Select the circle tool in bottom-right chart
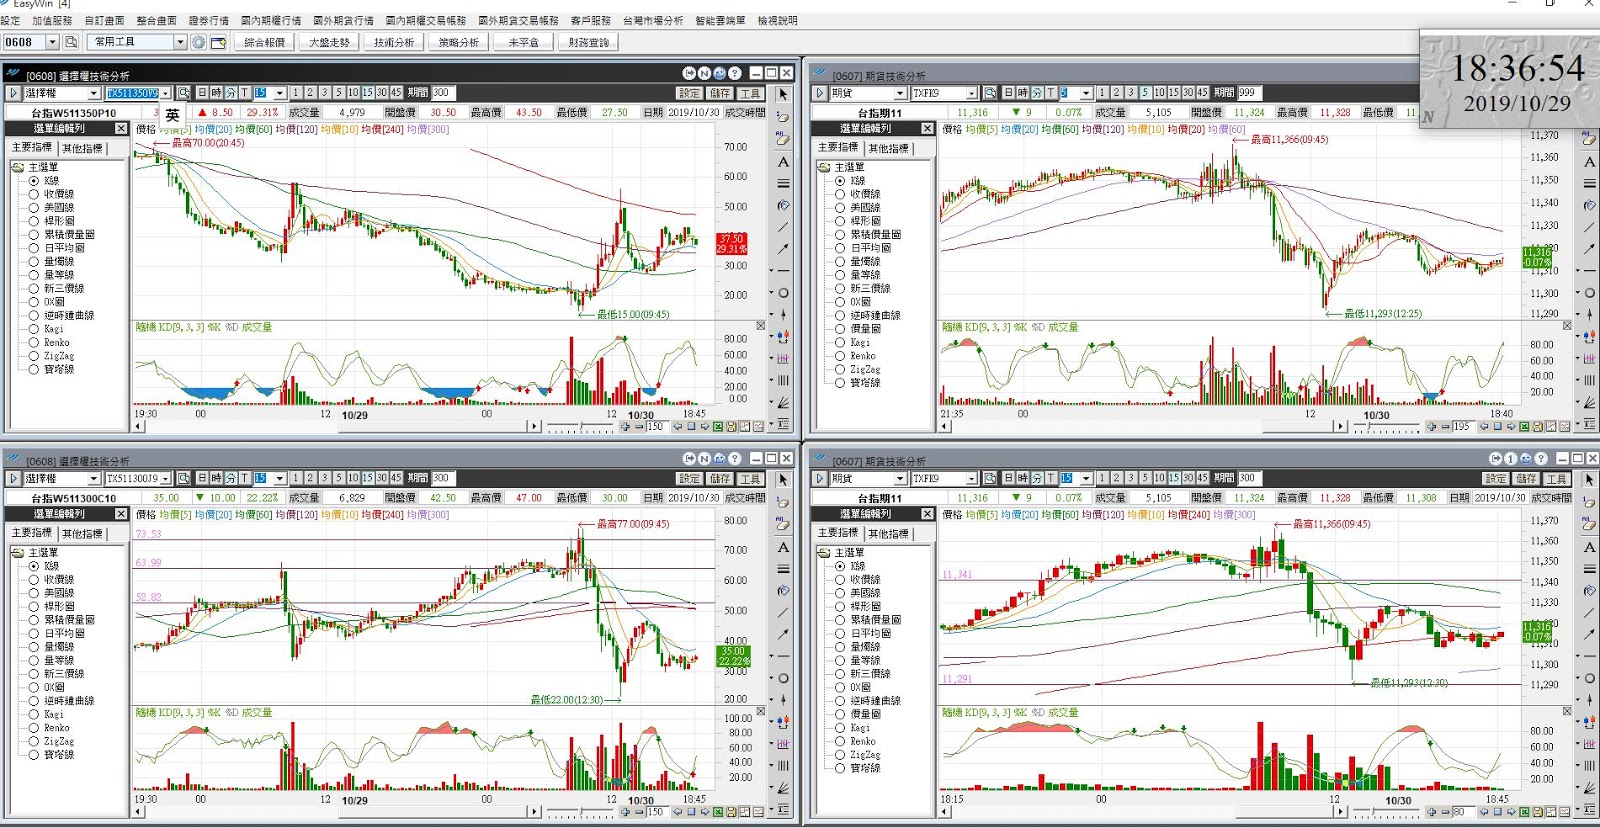The height and width of the screenshot is (828, 1600). coord(1589,678)
